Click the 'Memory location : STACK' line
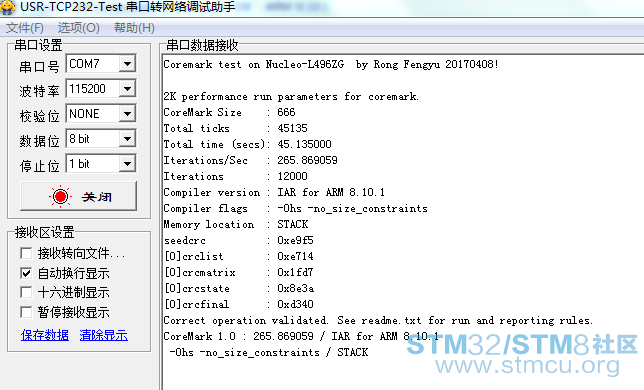644x390 pixels. [236, 224]
